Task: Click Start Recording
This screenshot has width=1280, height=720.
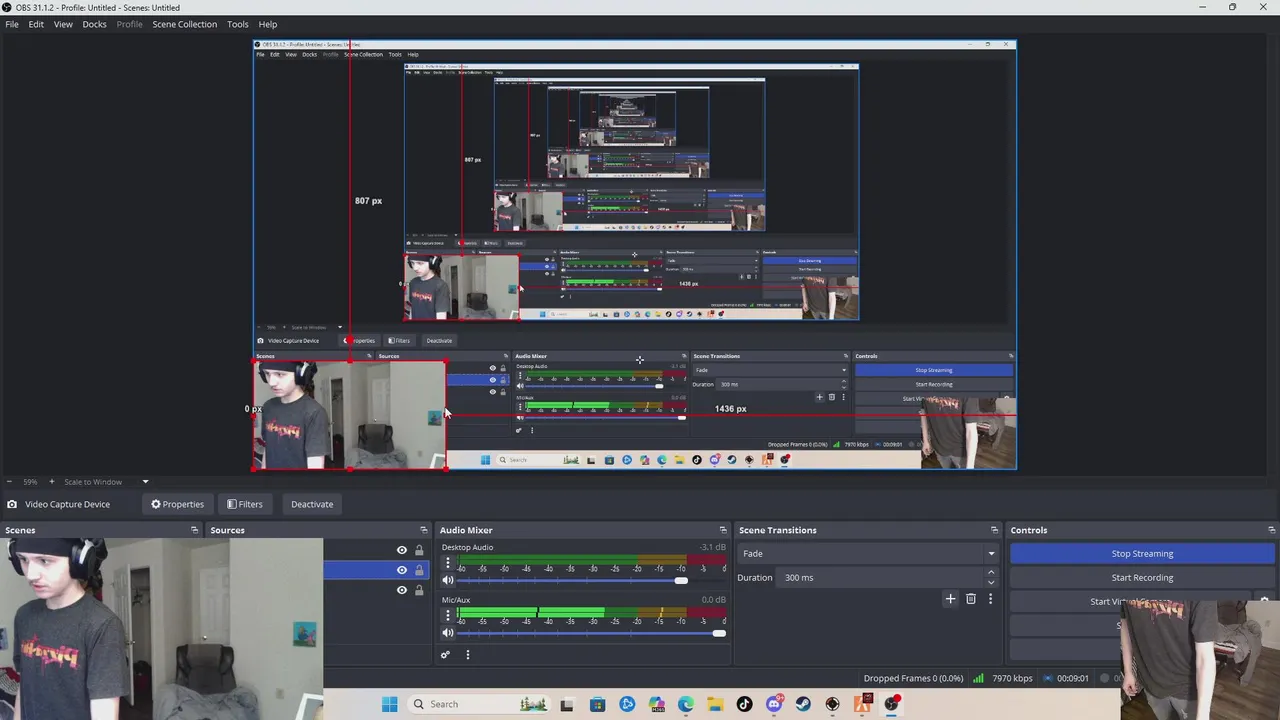Action: click(1142, 577)
